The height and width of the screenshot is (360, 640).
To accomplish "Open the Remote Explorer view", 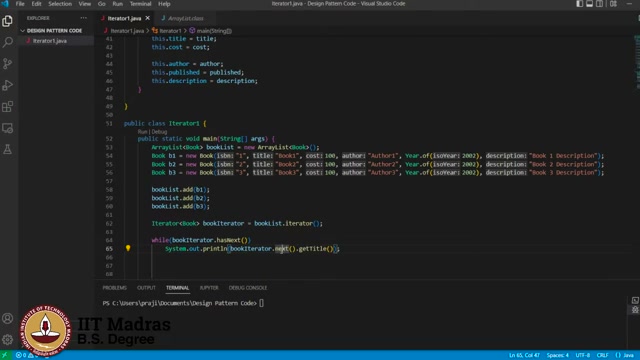I will (7, 128).
